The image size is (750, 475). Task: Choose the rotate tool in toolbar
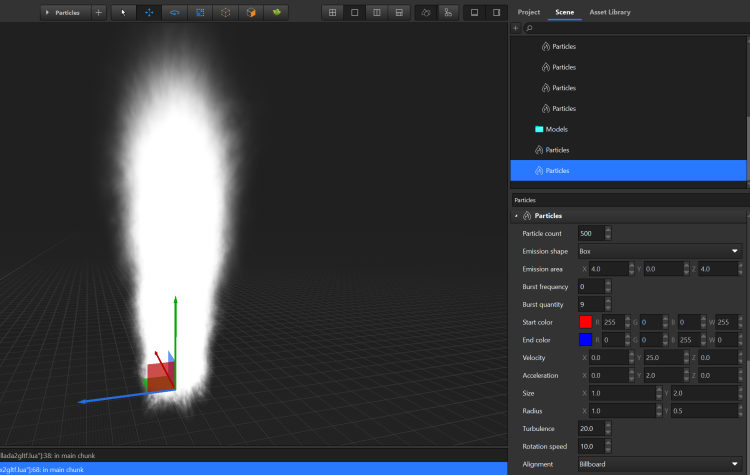click(x=174, y=13)
